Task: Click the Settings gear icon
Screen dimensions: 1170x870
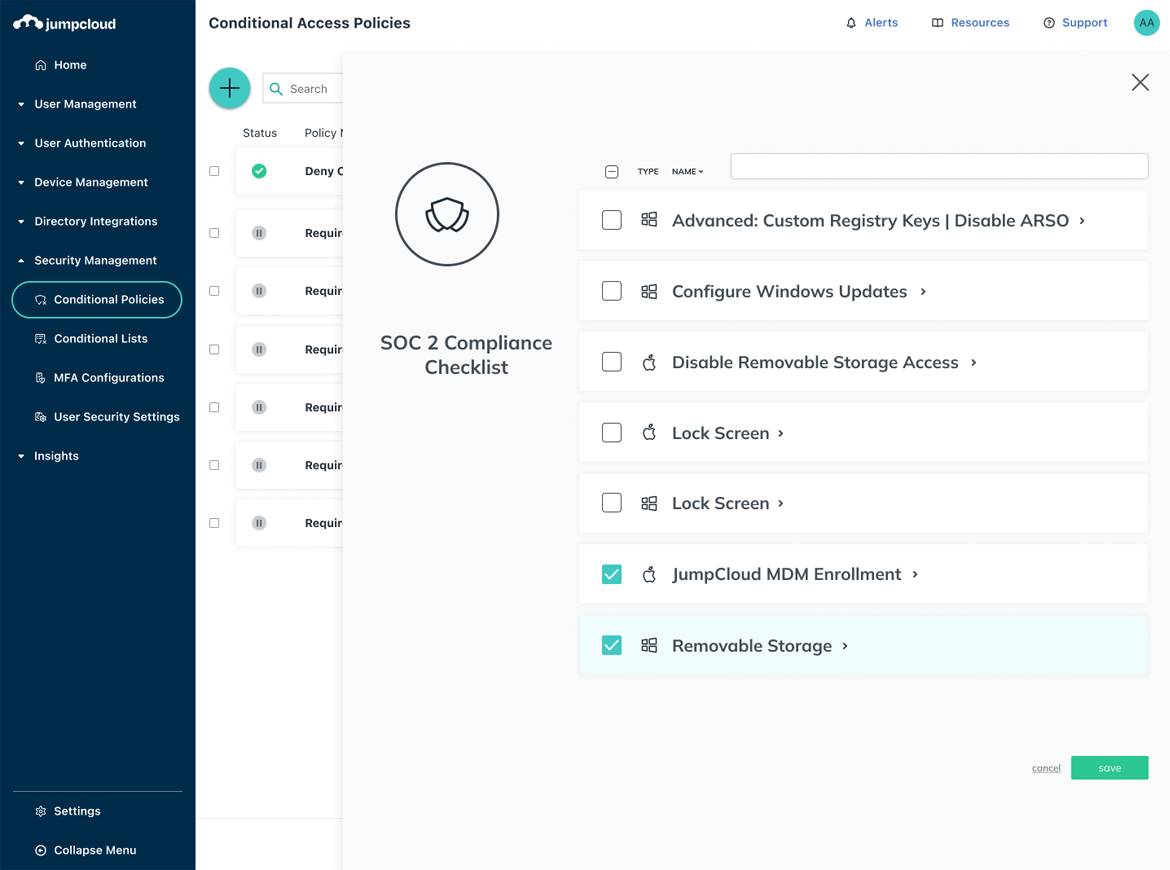Action: [x=41, y=811]
